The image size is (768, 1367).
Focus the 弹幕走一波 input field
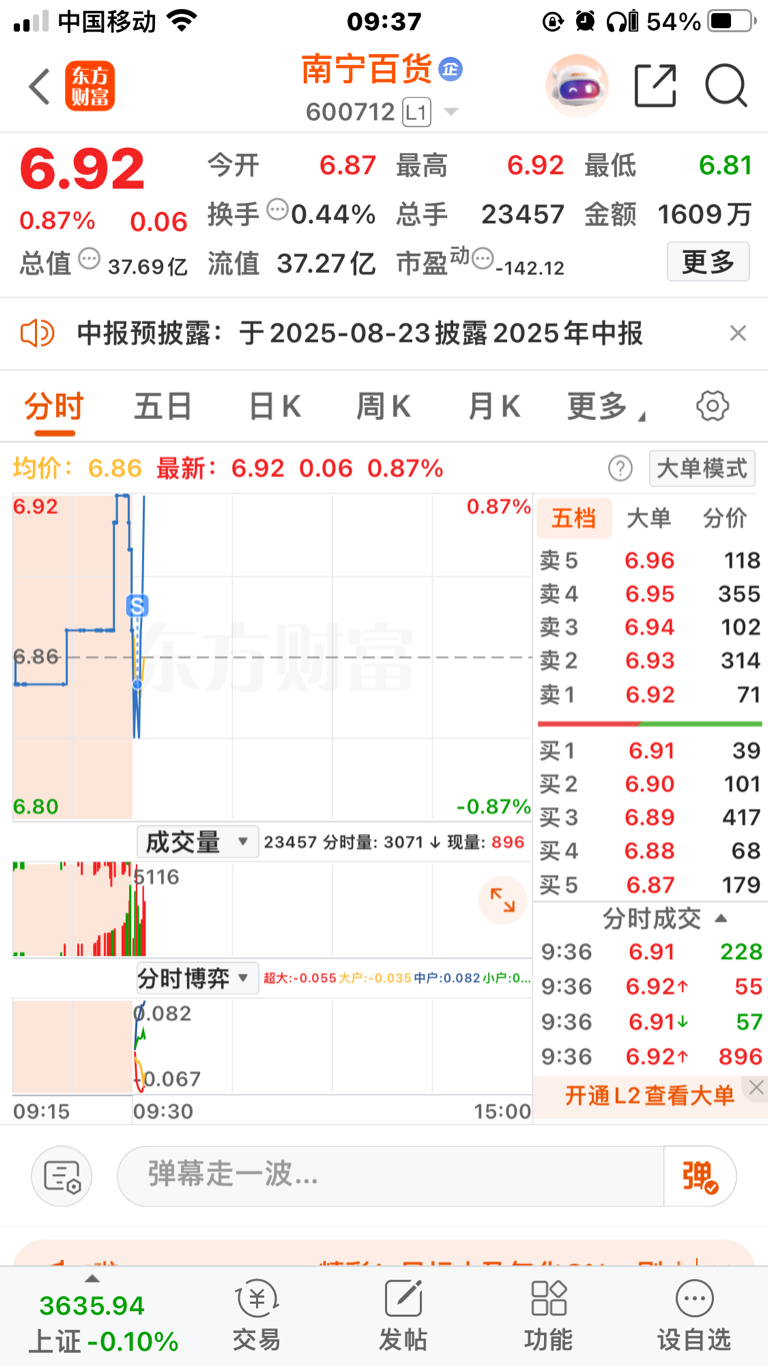(x=390, y=1175)
